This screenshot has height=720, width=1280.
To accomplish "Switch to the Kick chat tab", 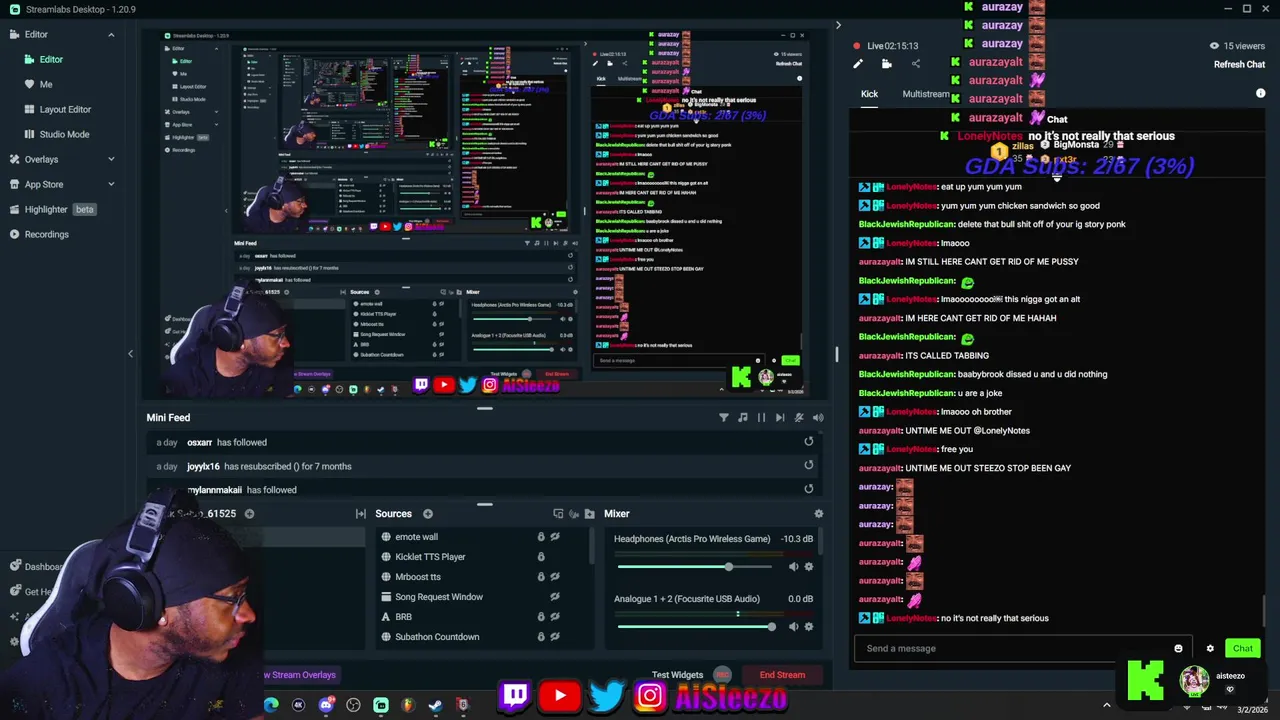I will coord(869,94).
